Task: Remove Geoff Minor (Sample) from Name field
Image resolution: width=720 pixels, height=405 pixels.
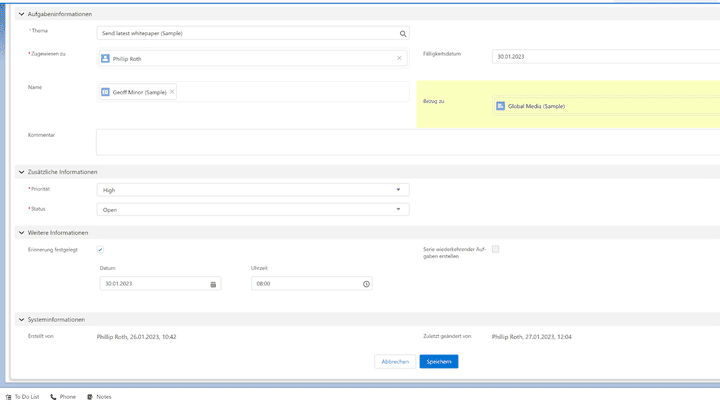Action: (172, 92)
